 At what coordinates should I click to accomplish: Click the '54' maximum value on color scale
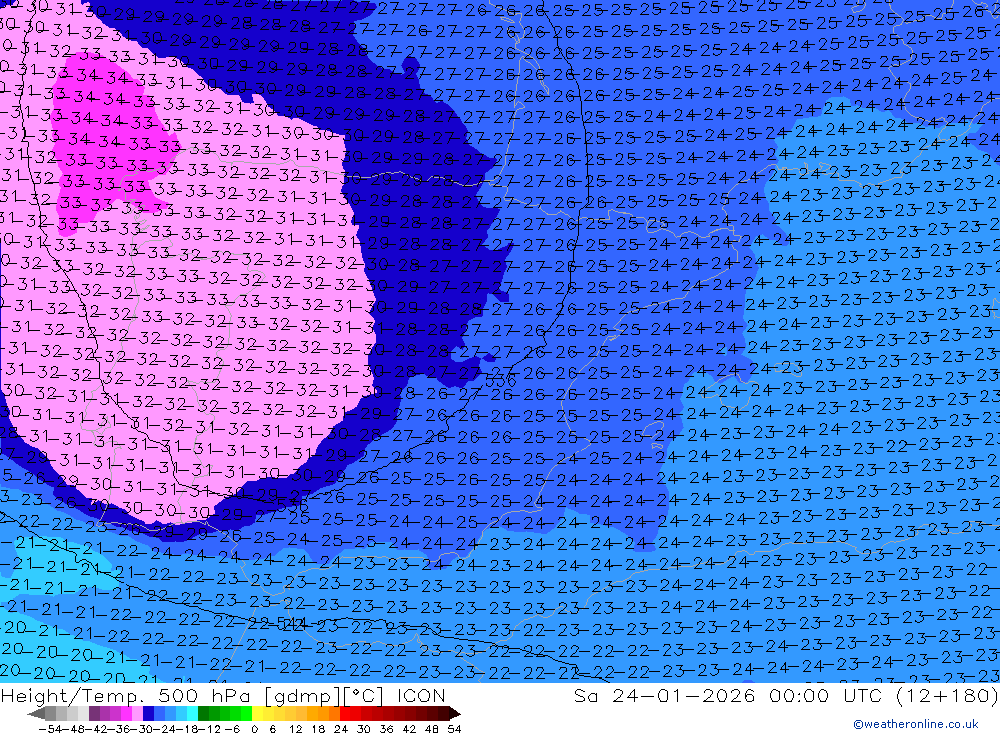click(454, 729)
